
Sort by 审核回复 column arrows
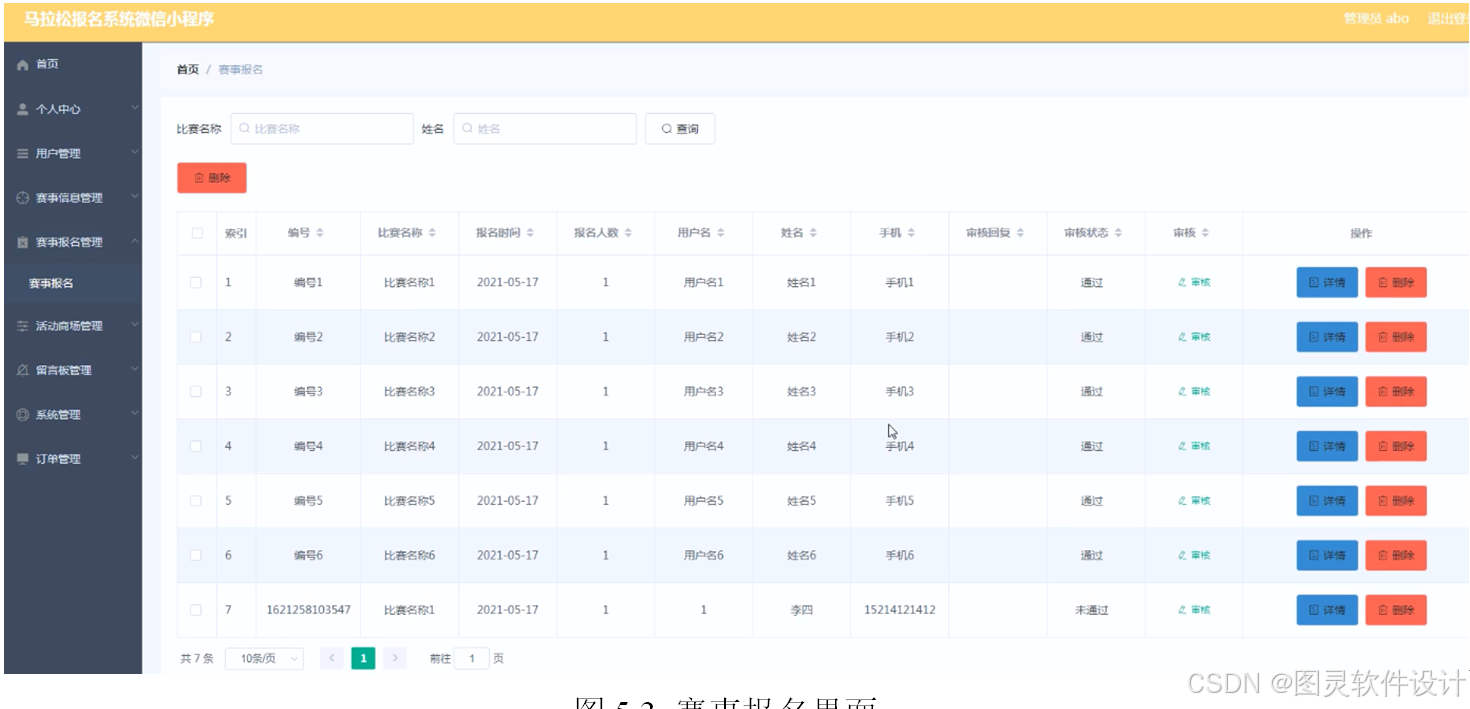click(x=1020, y=233)
